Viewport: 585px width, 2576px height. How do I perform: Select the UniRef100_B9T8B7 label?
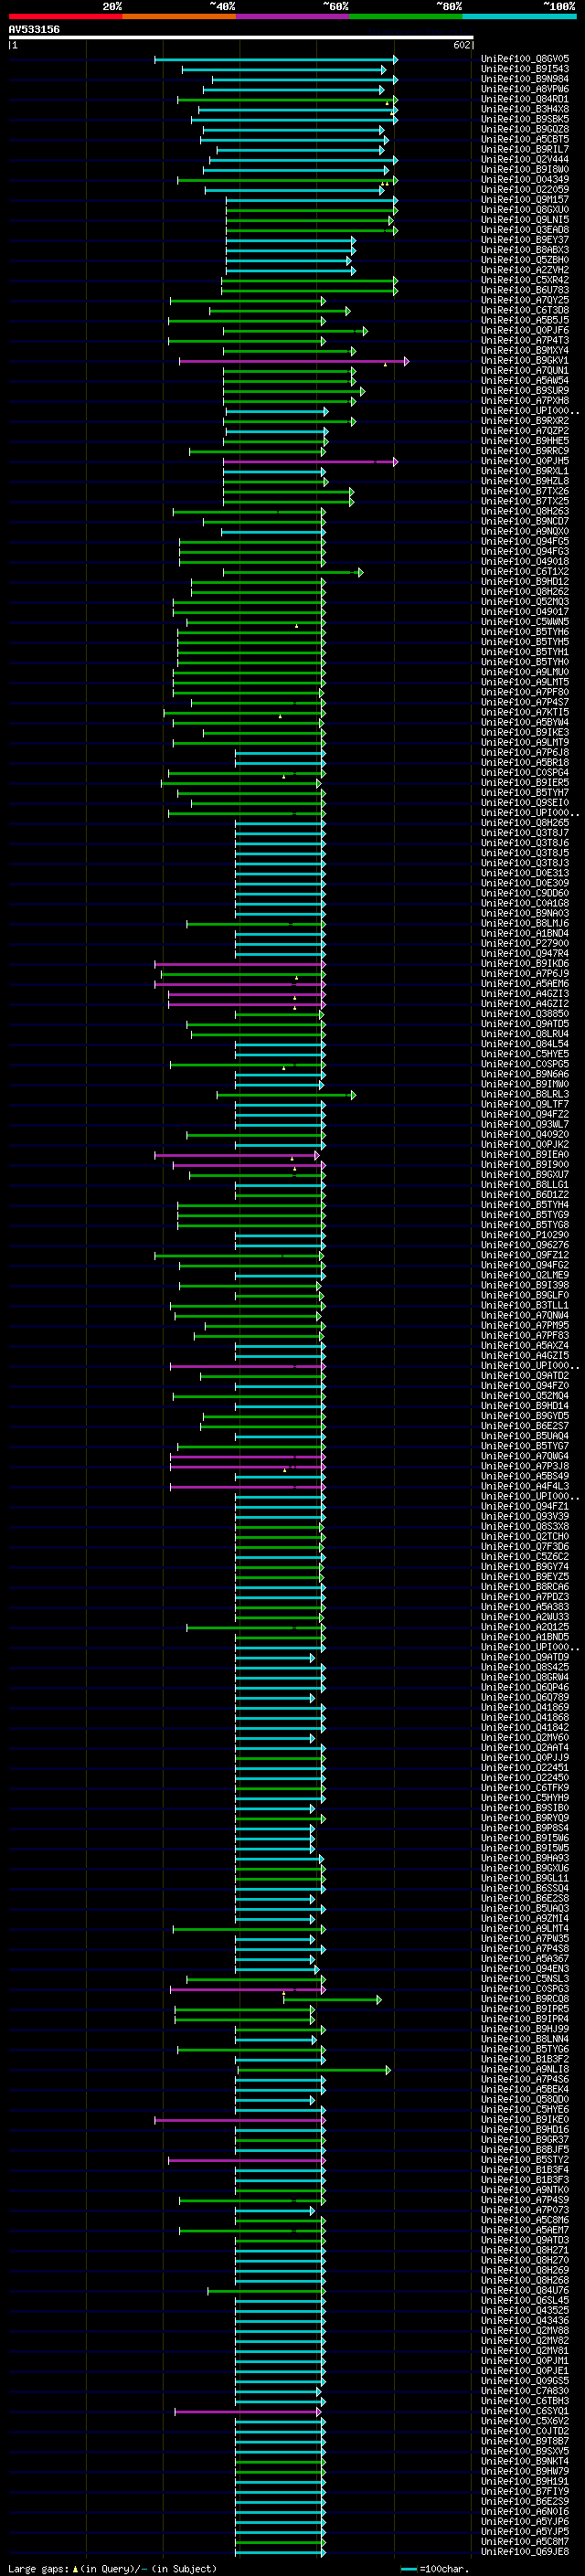(525, 2441)
